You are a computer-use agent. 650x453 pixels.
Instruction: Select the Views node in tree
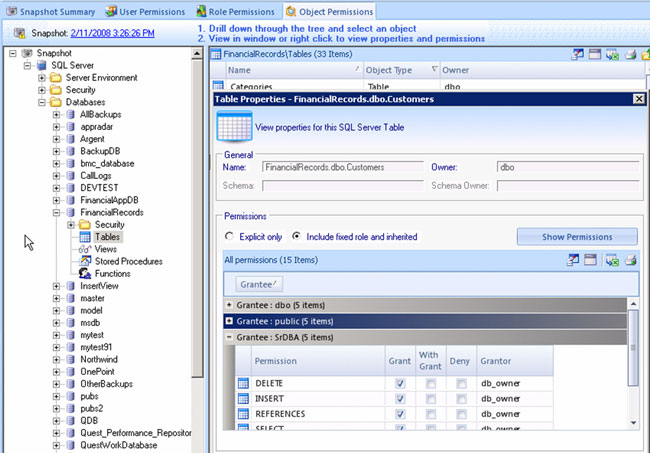coord(105,249)
